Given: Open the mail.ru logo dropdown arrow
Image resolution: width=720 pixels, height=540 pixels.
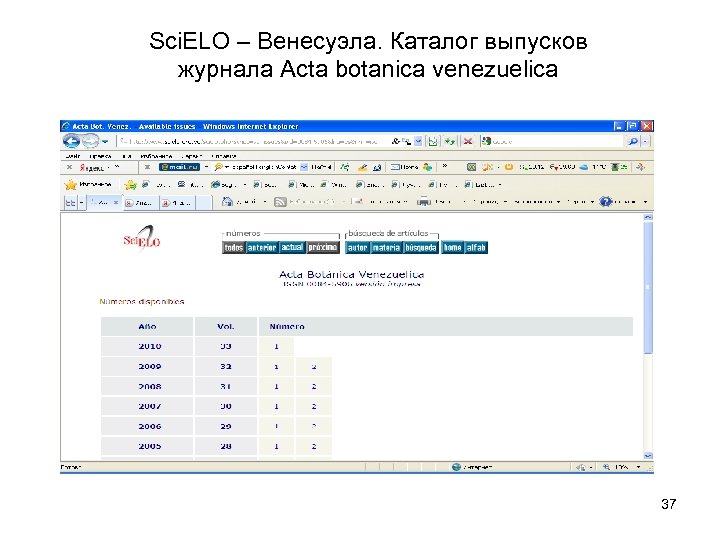Looking at the screenshot, I should pyautogui.click(x=206, y=167).
